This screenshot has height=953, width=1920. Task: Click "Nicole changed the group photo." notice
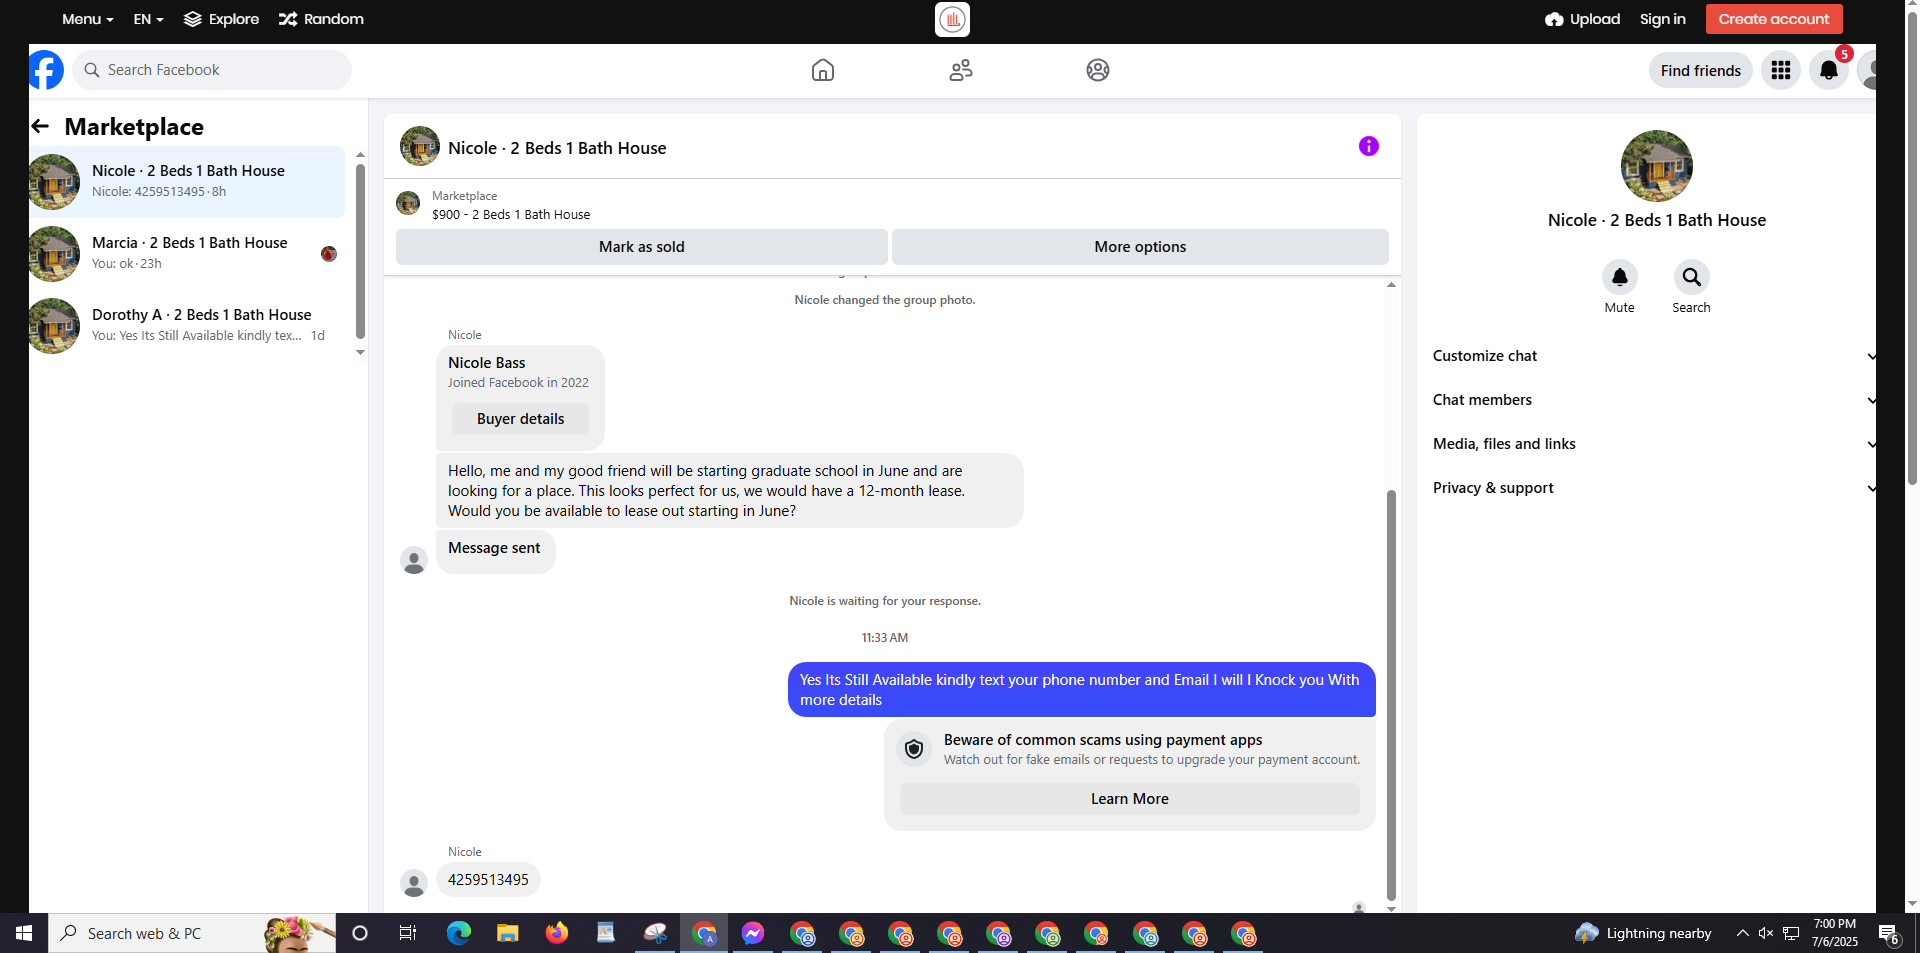pyautogui.click(x=885, y=300)
